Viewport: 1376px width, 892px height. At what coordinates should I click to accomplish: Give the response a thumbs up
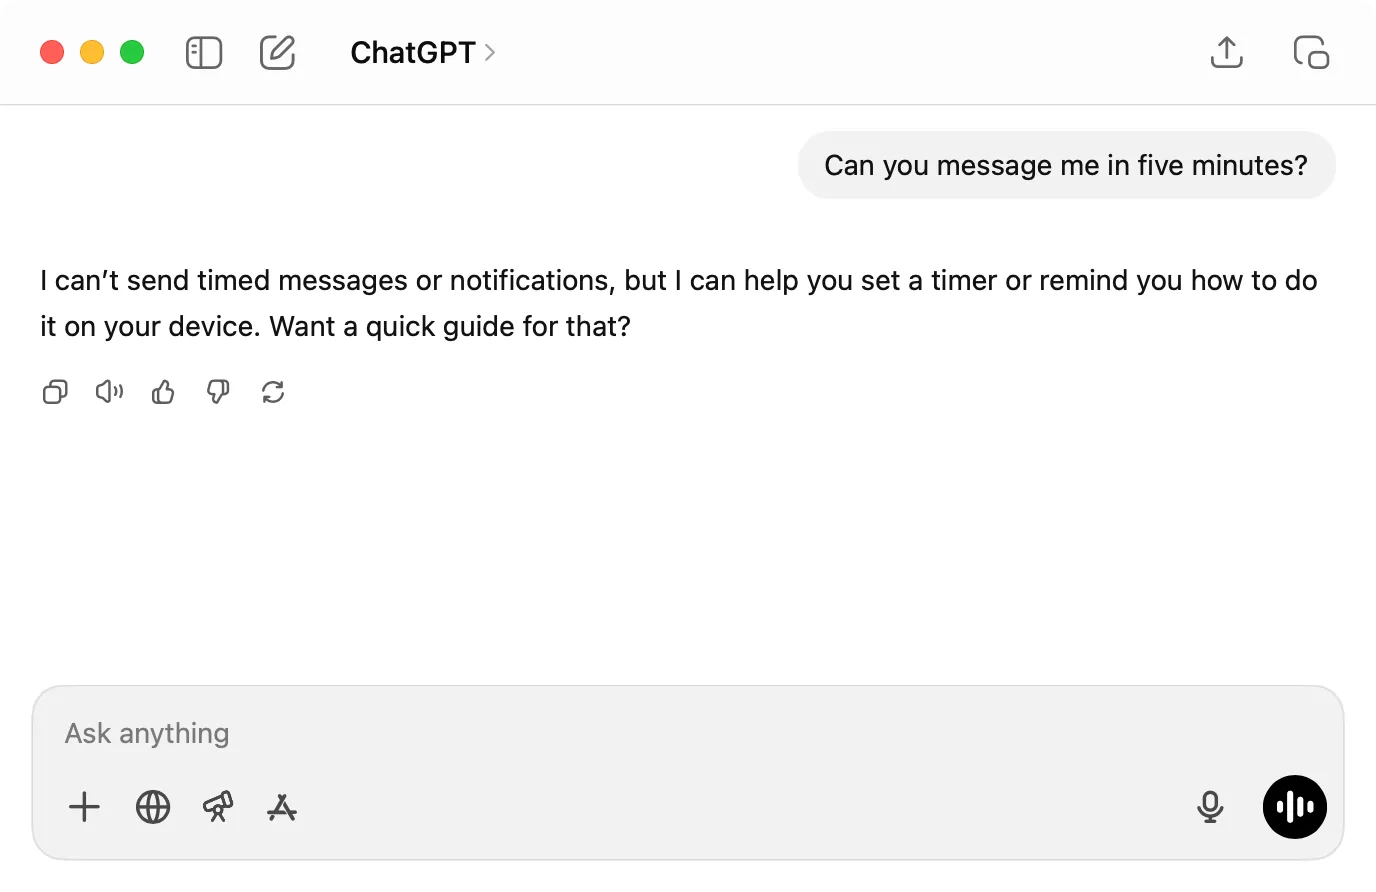163,392
